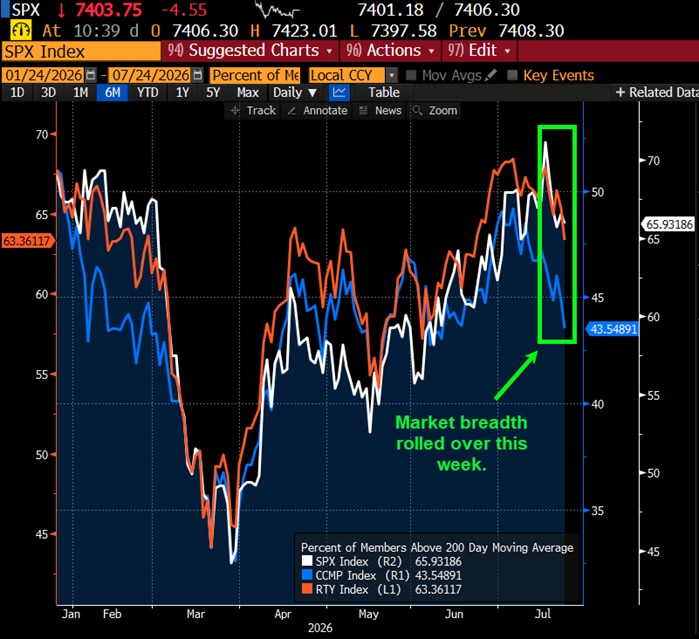Viewport: 699px width, 639px height.
Task: Enable the Key Events checkbox
Action: point(512,75)
